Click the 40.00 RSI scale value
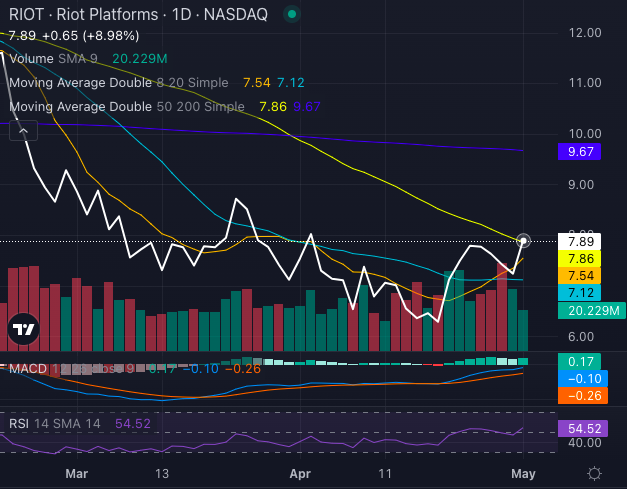This screenshot has width=627, height=489. (585, 443)
